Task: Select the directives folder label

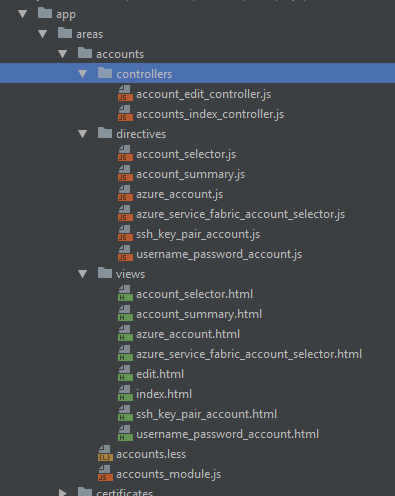Action: [141, 134]
